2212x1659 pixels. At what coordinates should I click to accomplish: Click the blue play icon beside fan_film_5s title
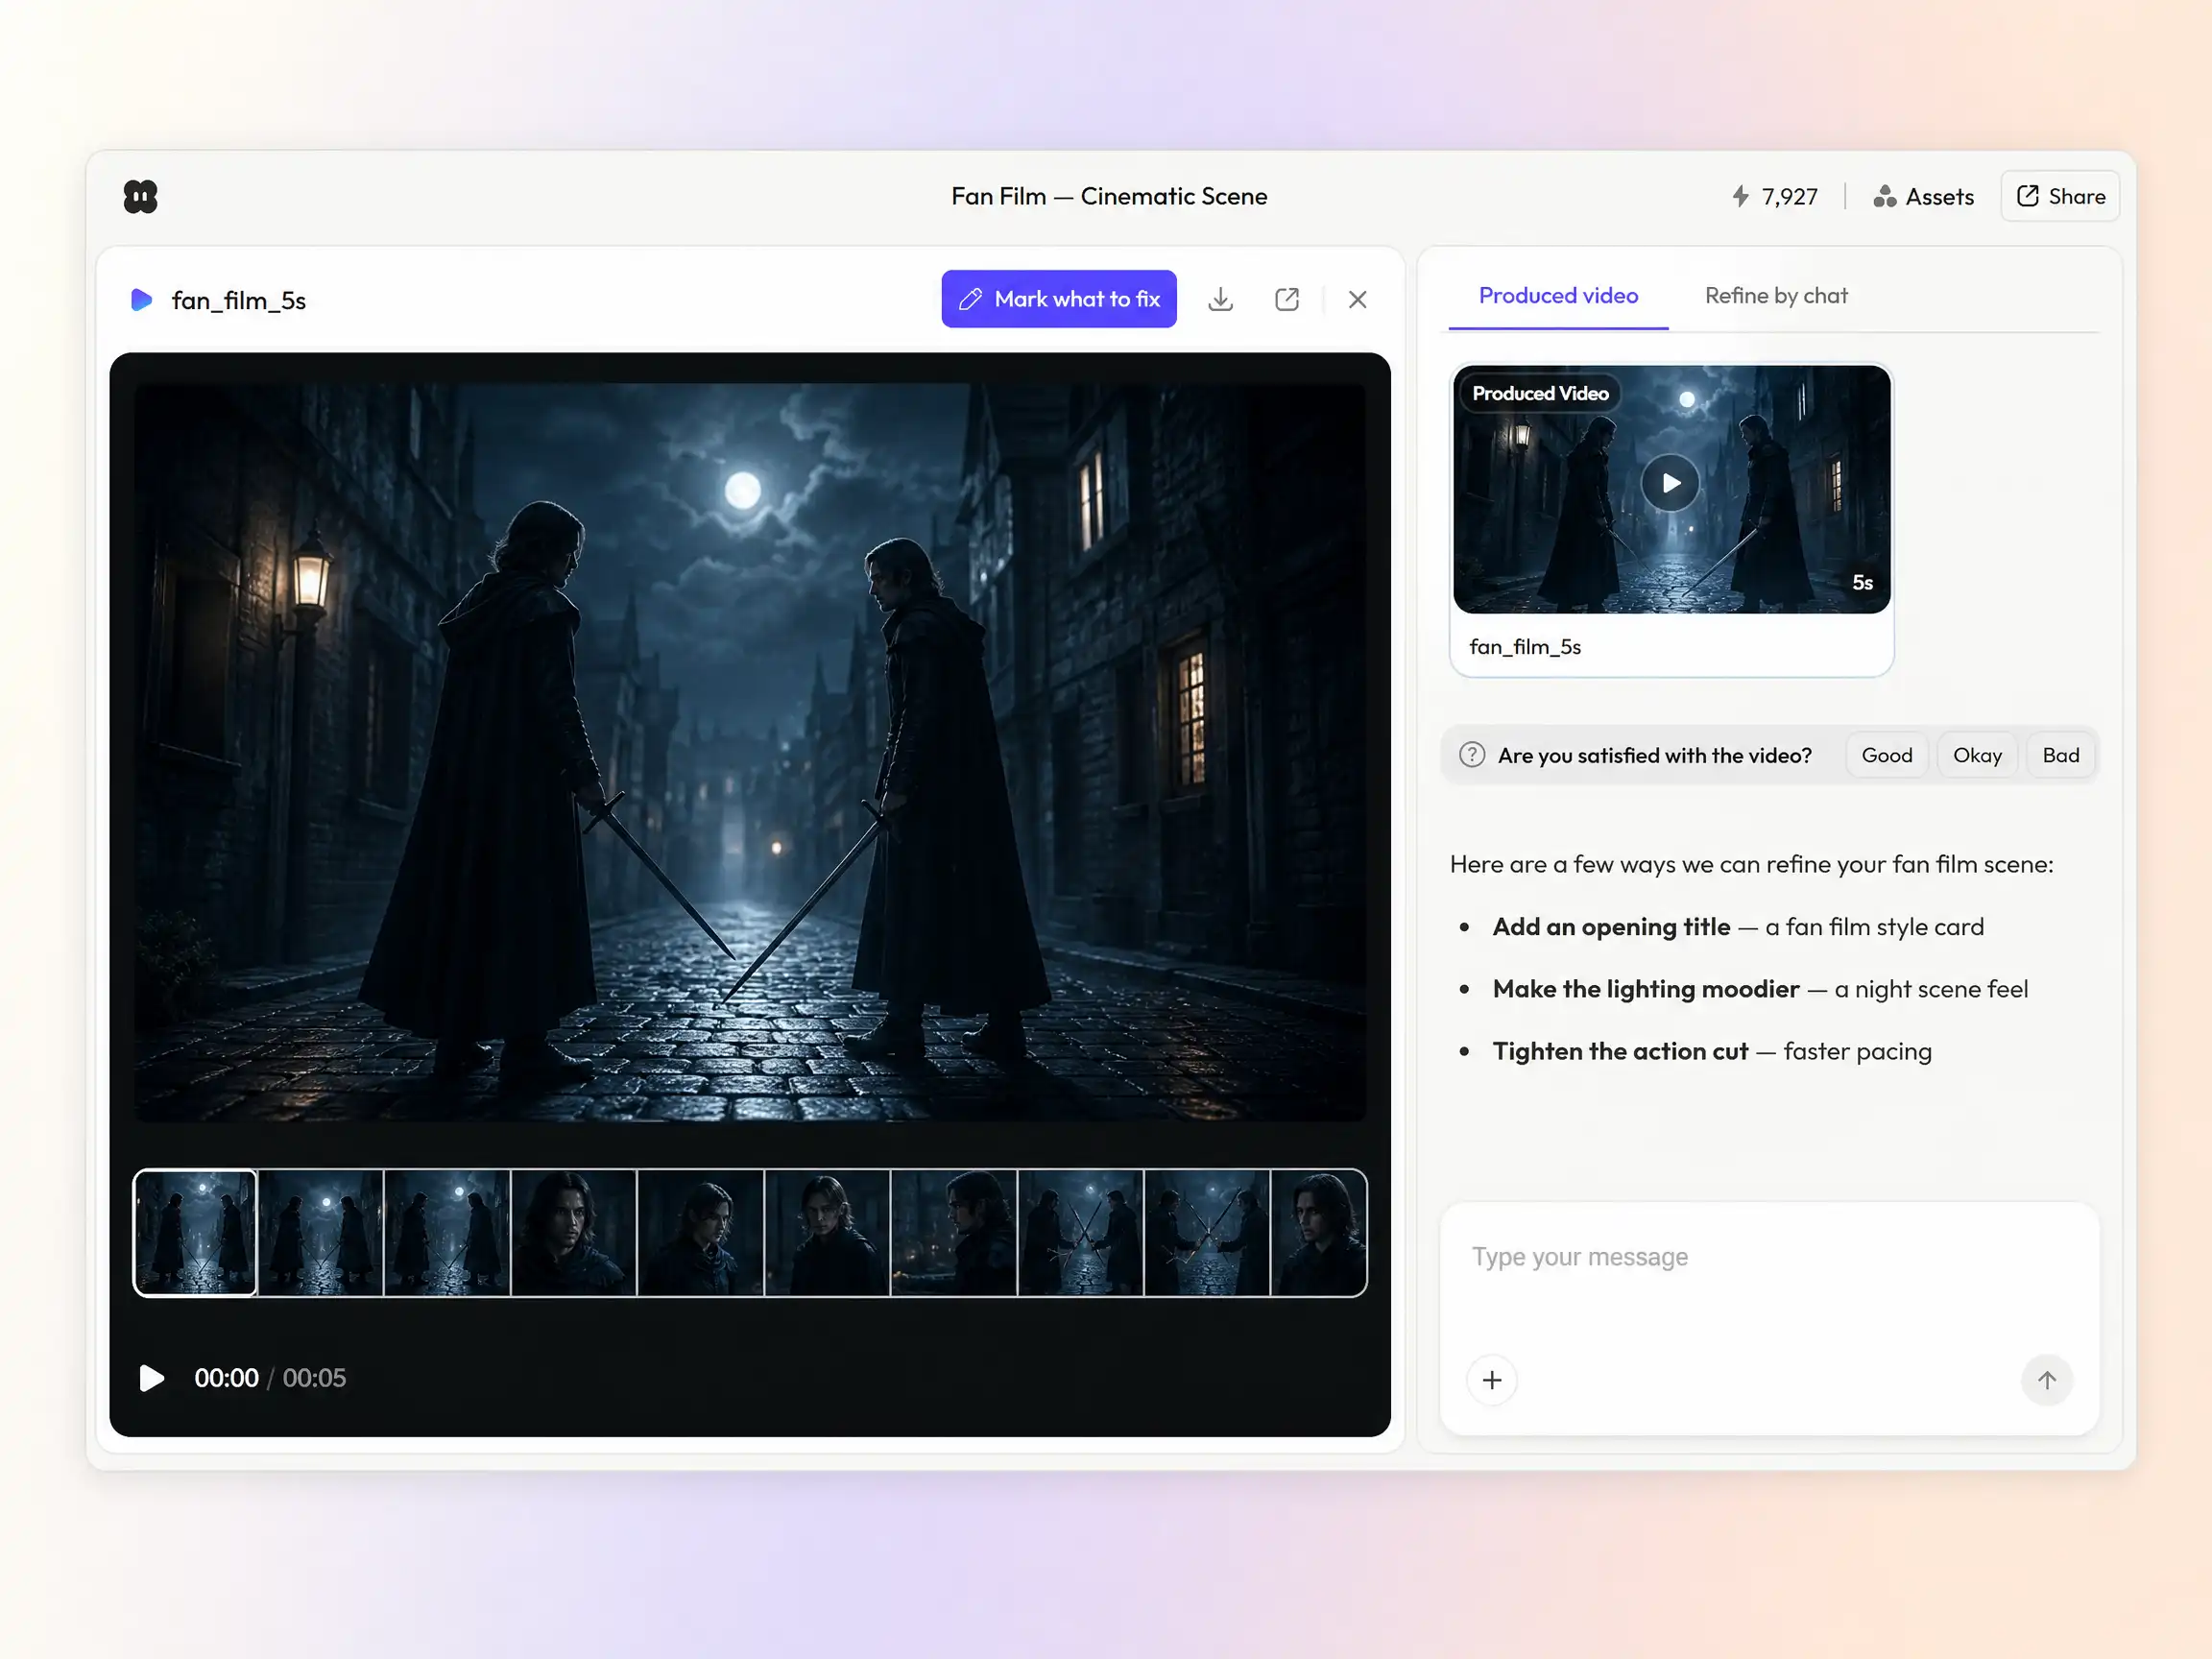(141, 300)
